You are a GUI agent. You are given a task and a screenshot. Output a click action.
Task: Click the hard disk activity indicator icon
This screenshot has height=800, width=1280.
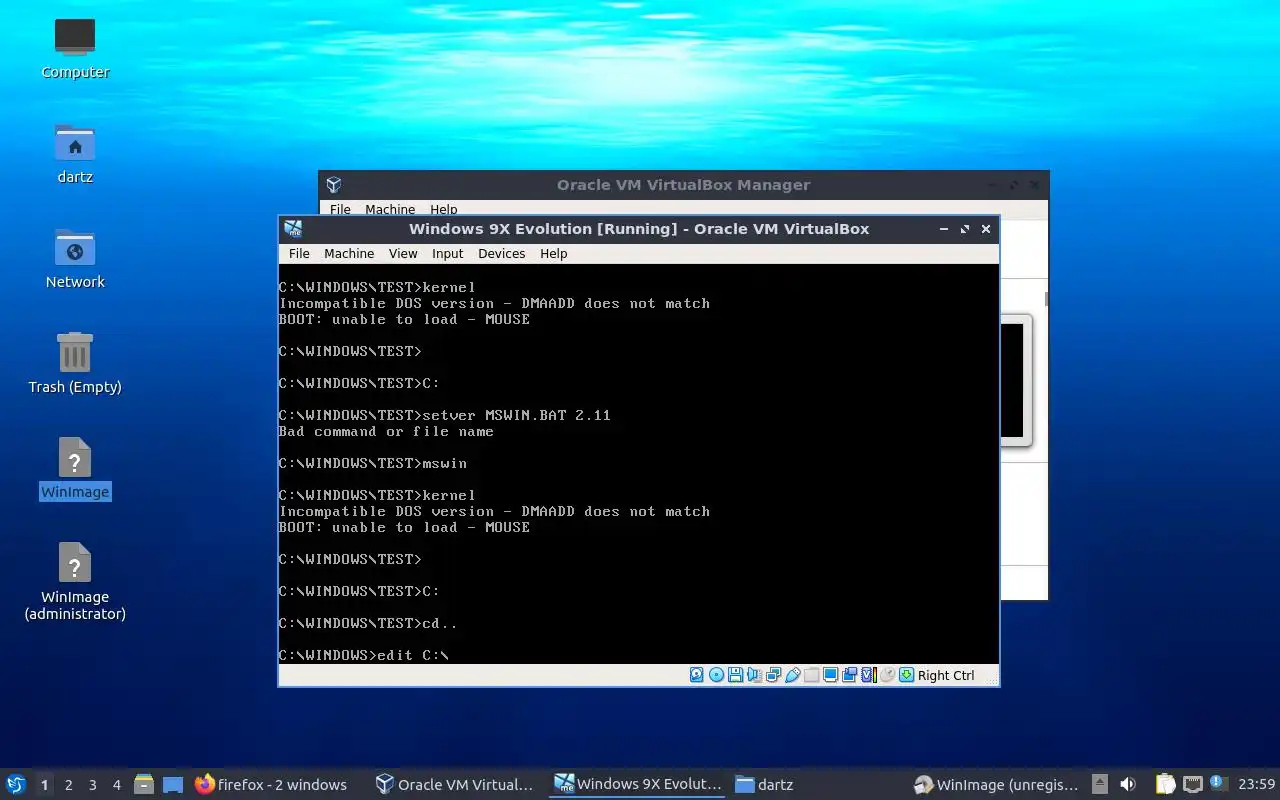pos(697,675)
